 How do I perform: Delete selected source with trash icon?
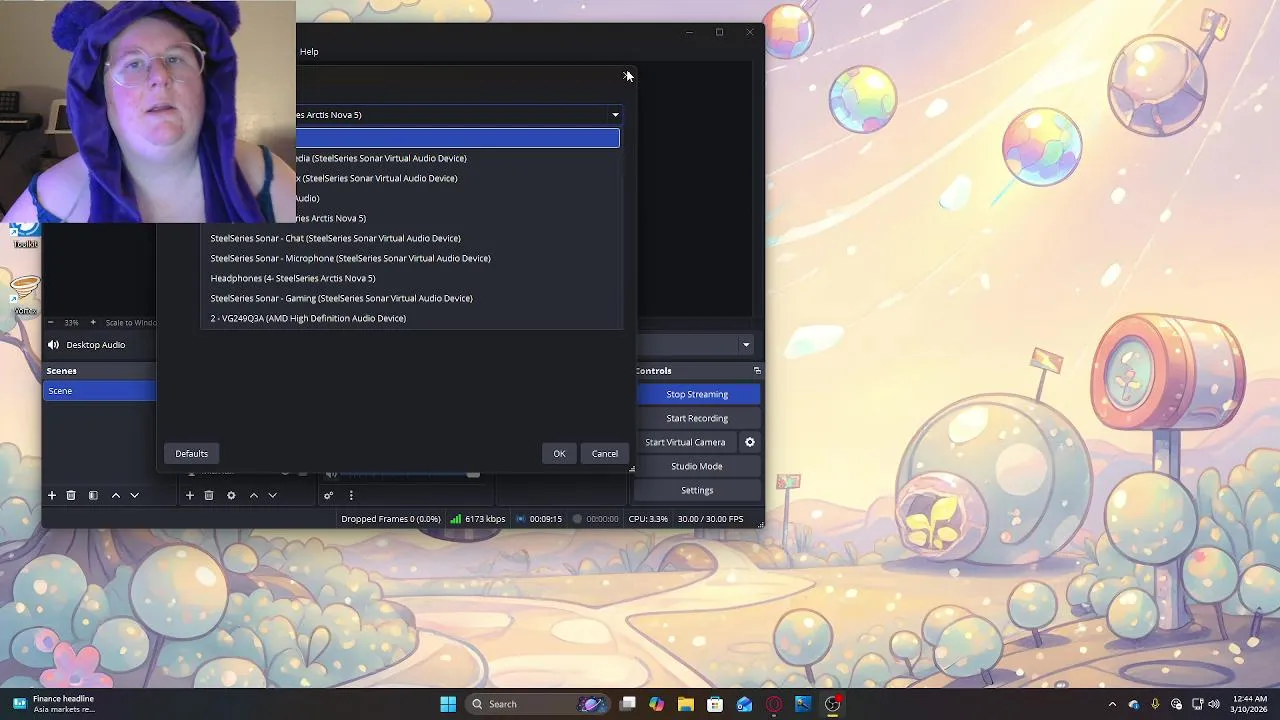pyautogui.click(x=209, y=495)
